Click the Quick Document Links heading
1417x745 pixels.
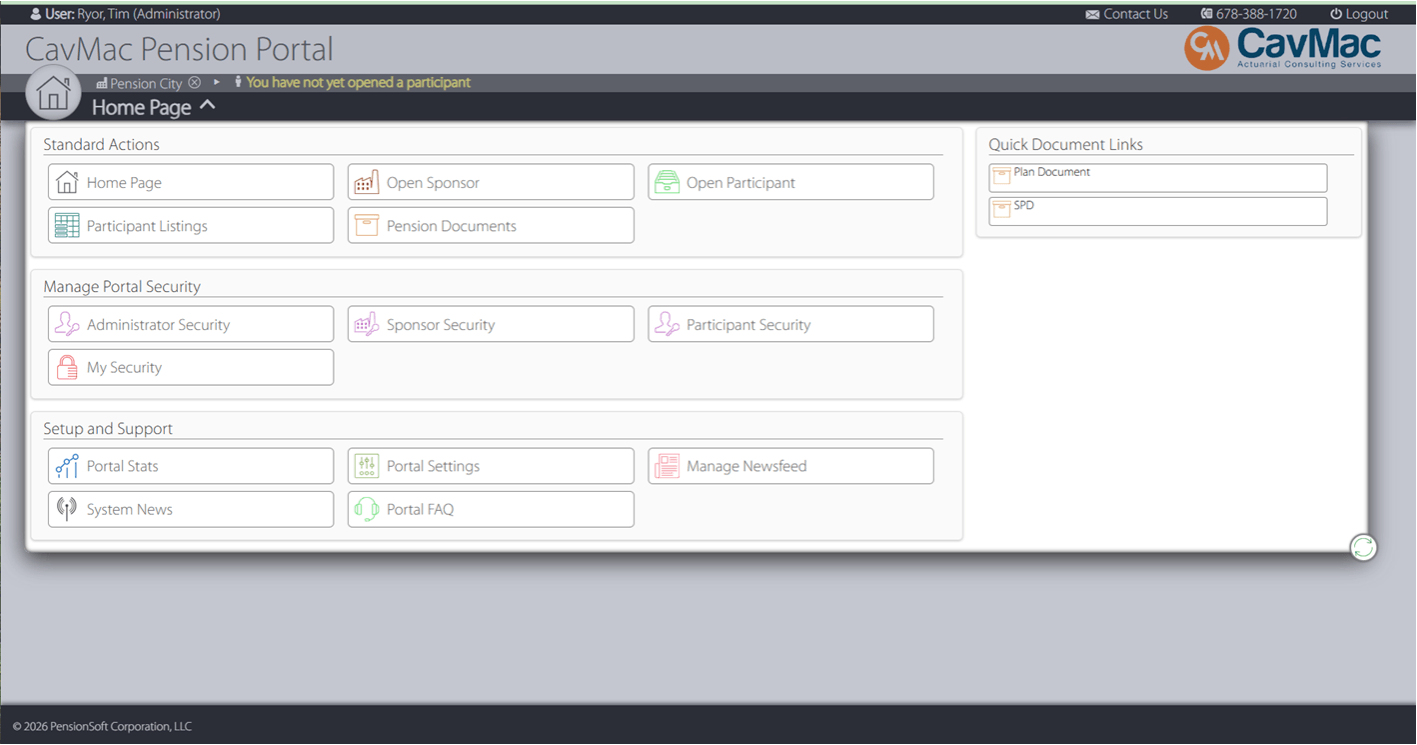pyautogui.click(x=1065, y=144)
